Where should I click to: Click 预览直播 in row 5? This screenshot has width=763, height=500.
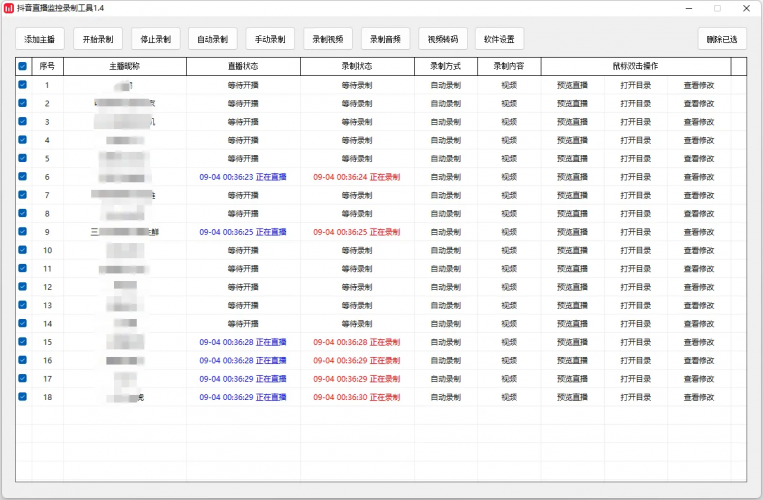[x=572, y=159]
